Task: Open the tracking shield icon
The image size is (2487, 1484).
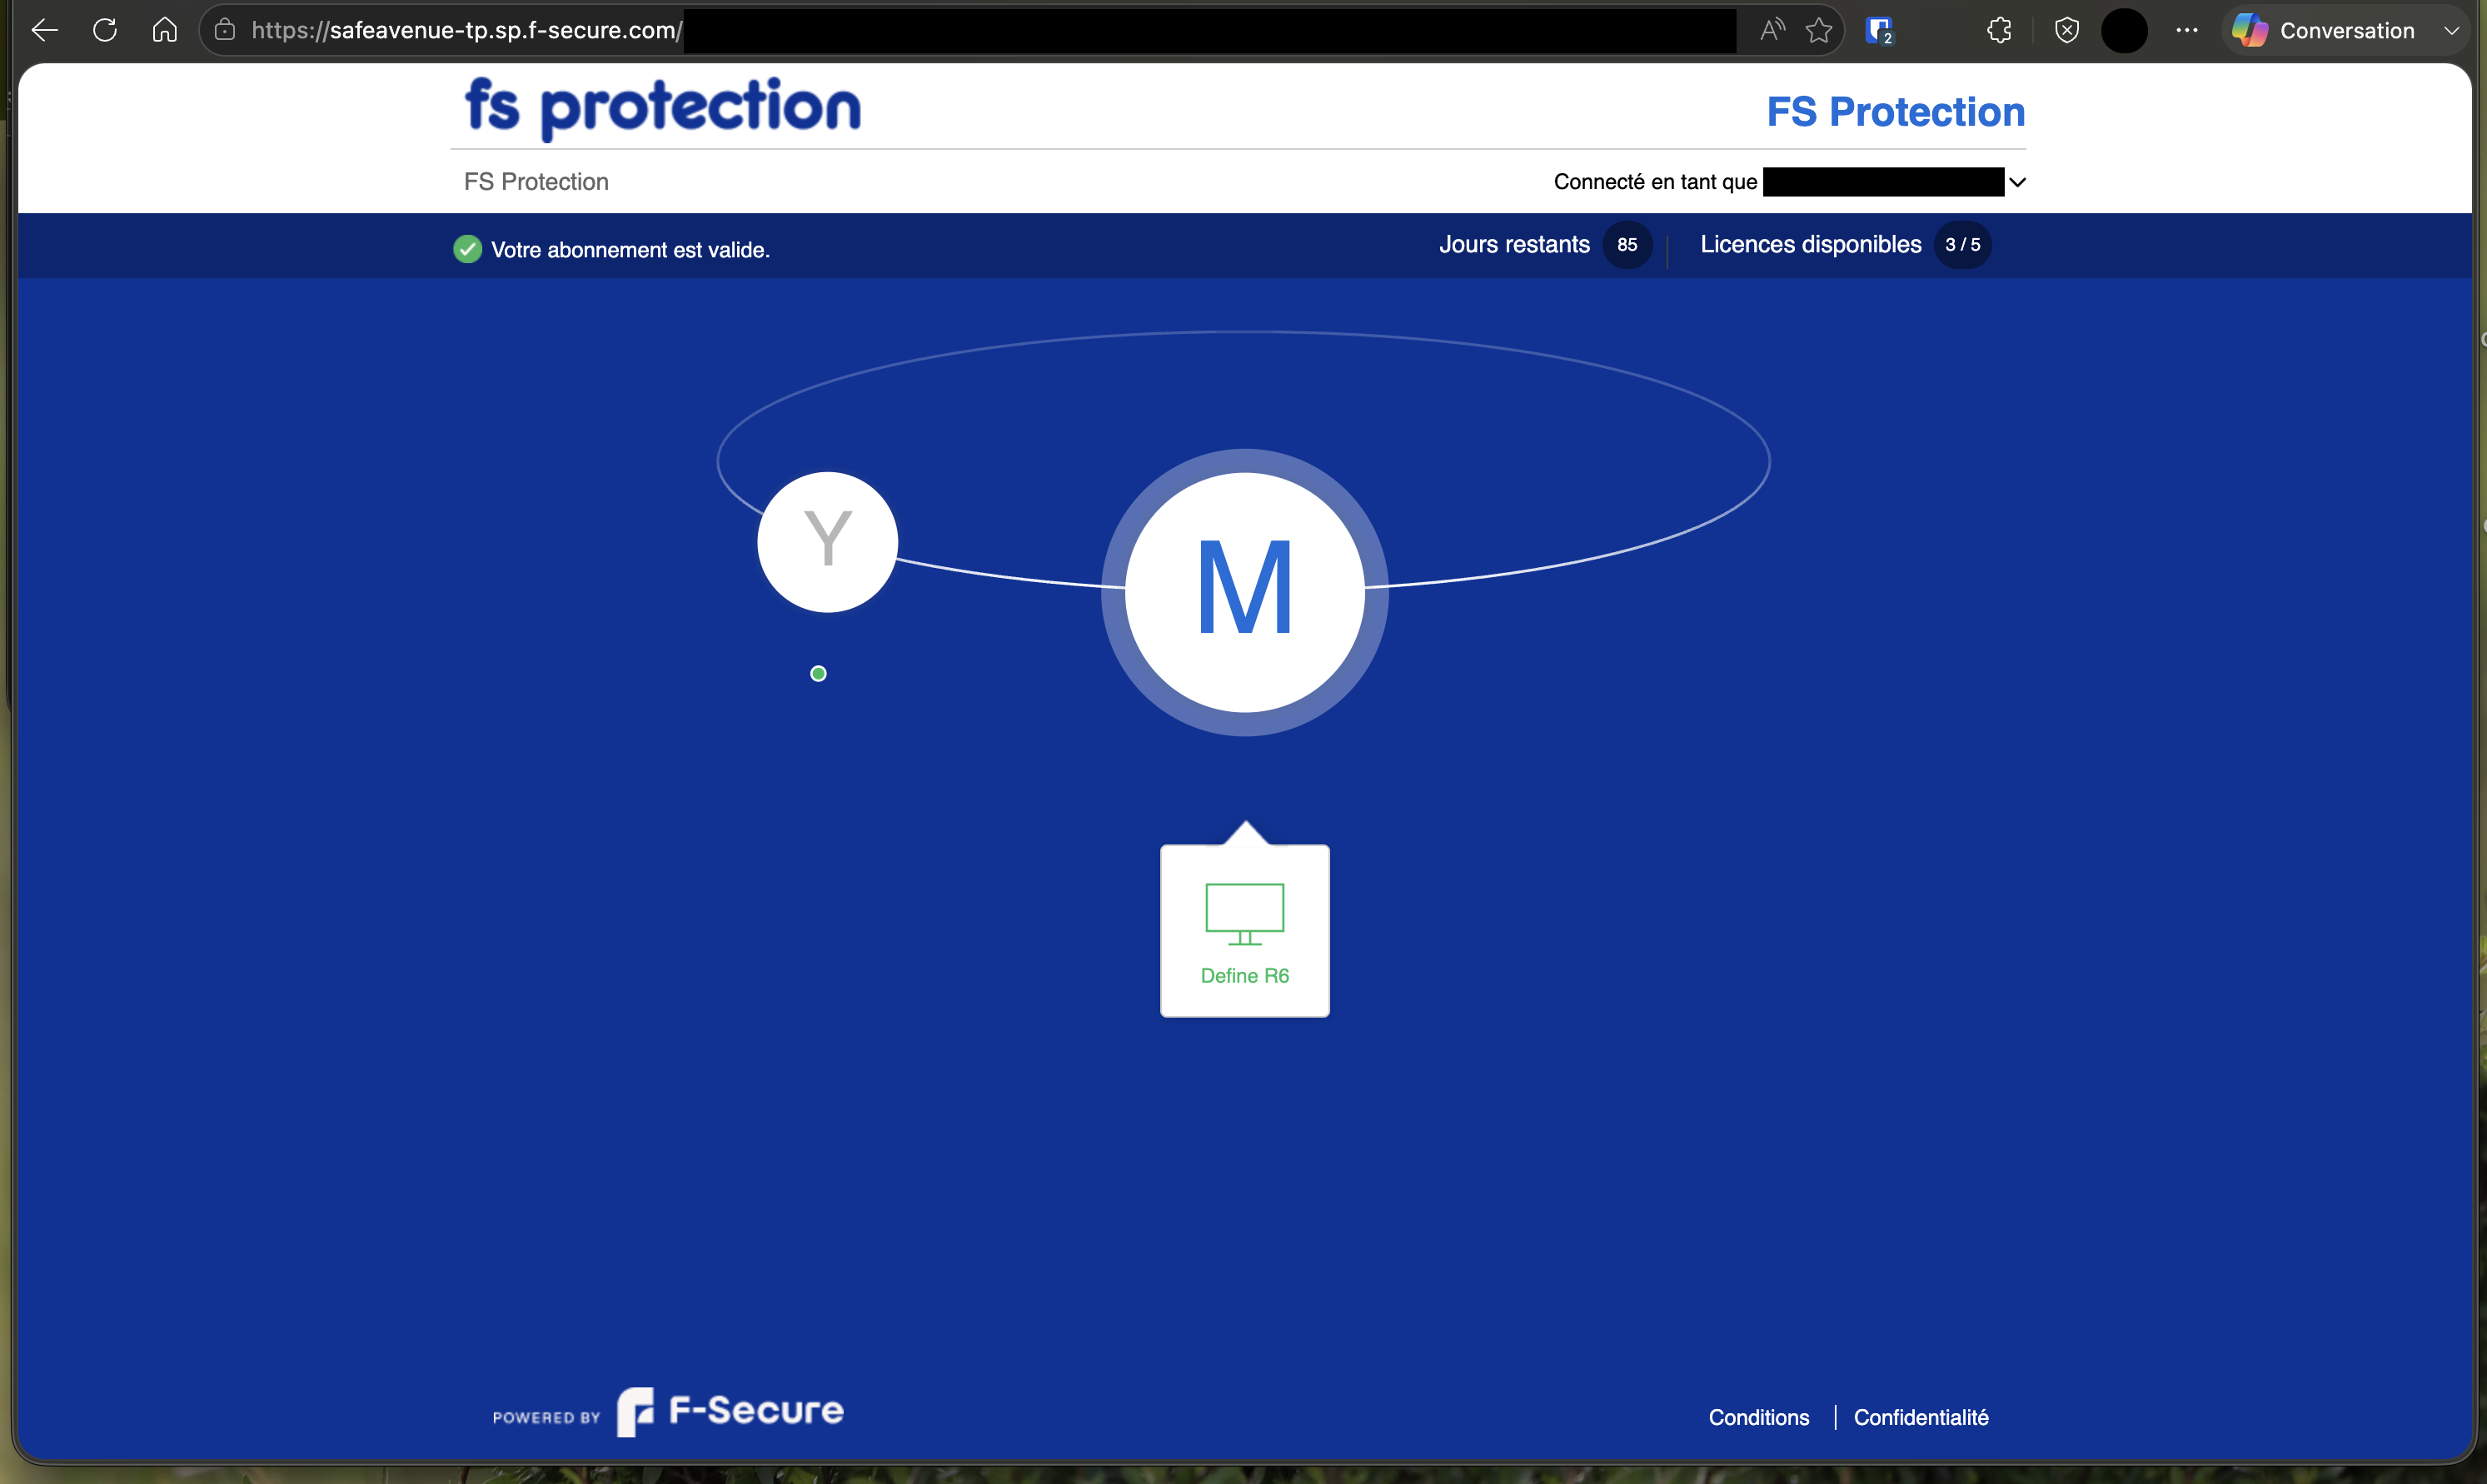Action: 2067,31
